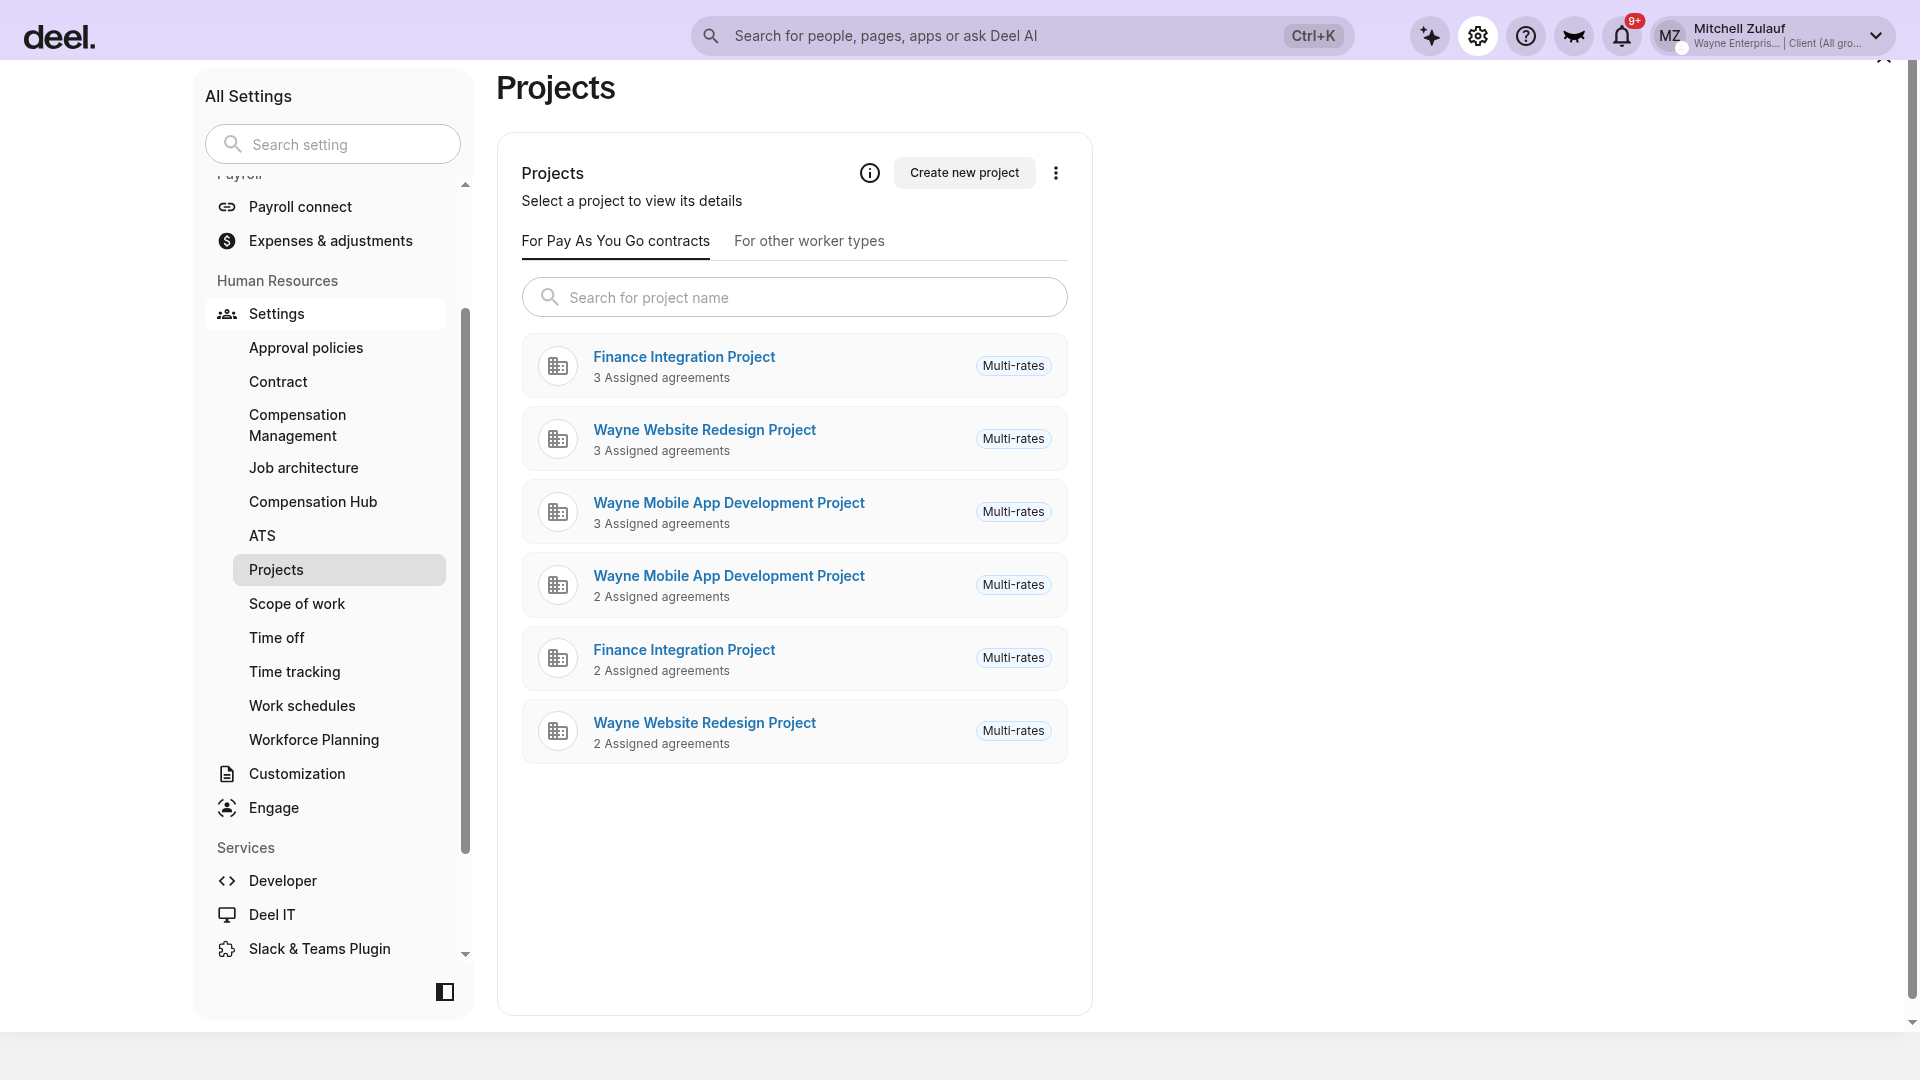Click the main page vertical scrollbar
The height and width of the screenshot is (1080, 1920).
coord(1912,530)
